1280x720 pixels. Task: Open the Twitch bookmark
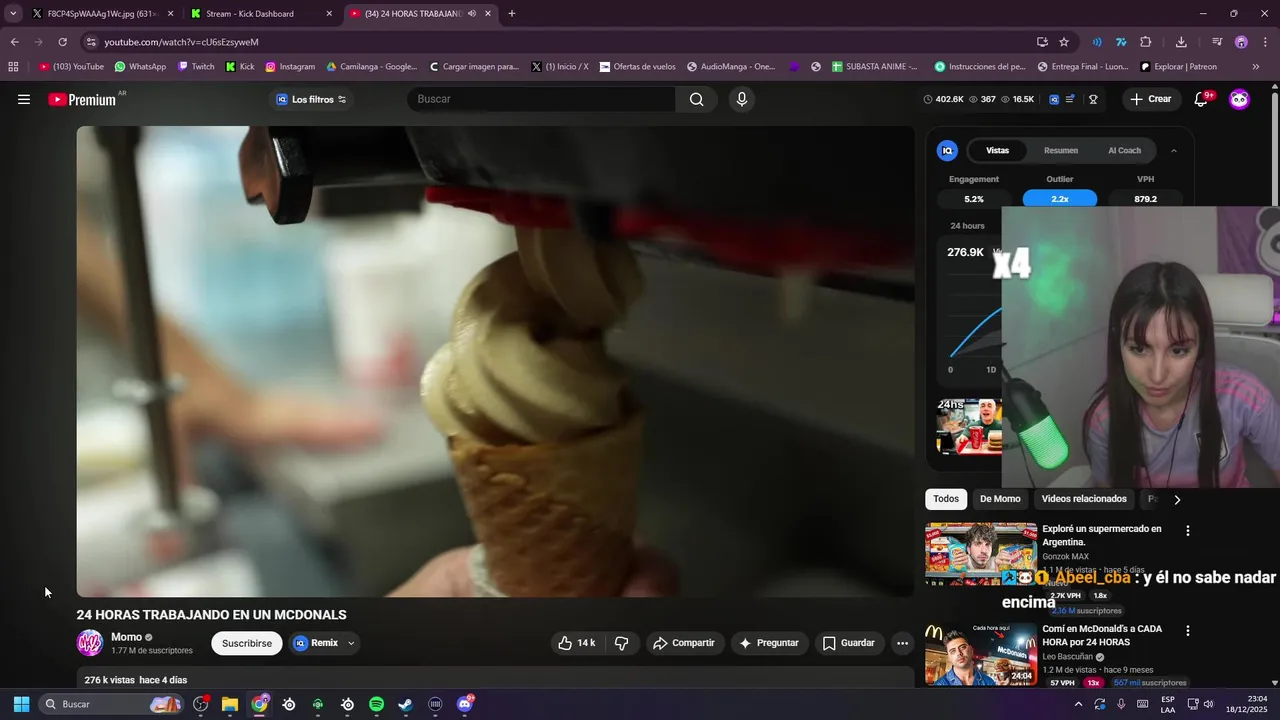coord(196,67)
